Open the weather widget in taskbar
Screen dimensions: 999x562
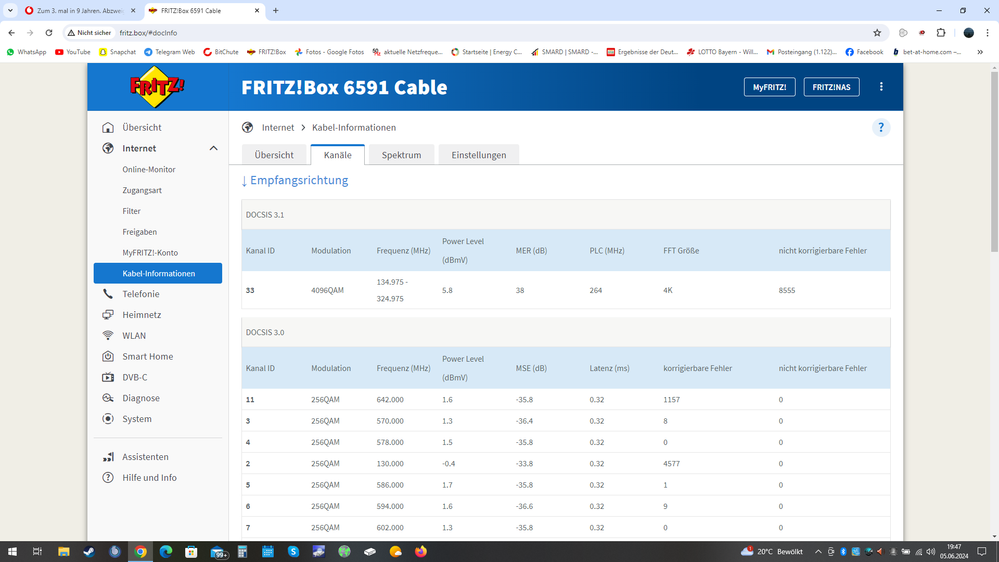click(x=771, y=552)
